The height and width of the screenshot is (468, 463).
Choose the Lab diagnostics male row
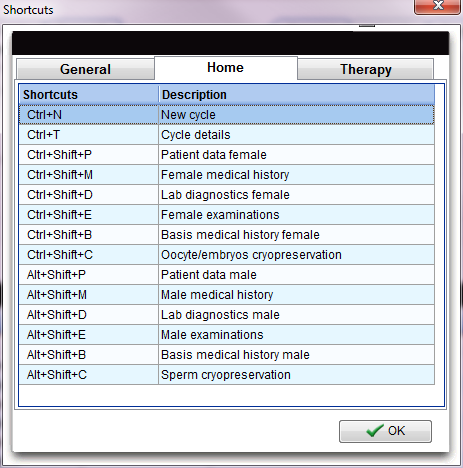click(x=227, y=315)
